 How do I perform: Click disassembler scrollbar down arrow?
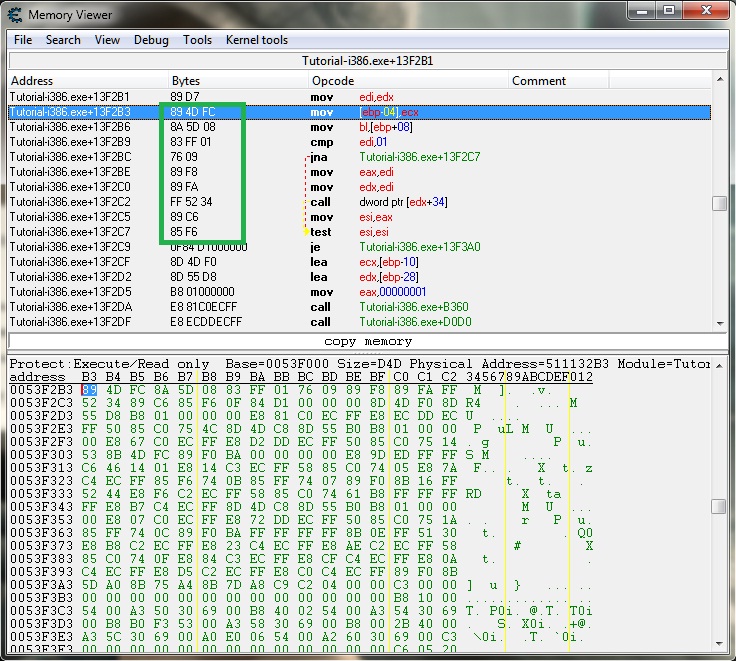tap(720, 323)
